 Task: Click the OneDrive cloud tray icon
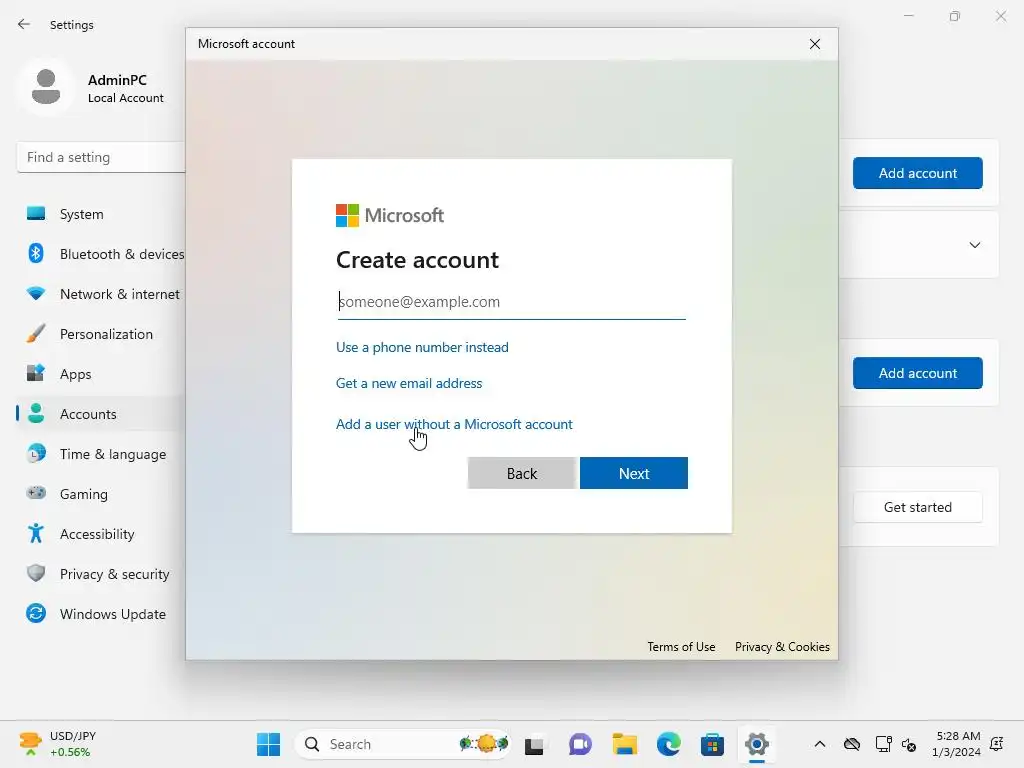[x=852, y=744]
